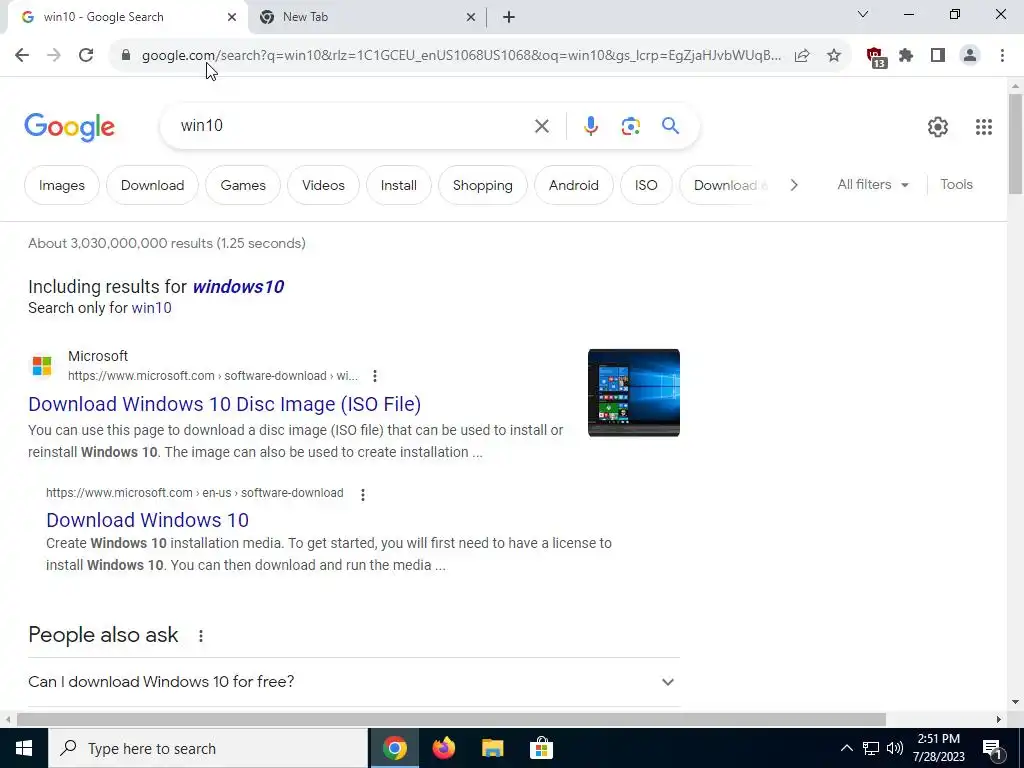Image resolution: width=1024 pixels, height=768 pixels.
Task: Reload the page with the refresh icon
Action: pyautogui.click(x=86, y=56)
